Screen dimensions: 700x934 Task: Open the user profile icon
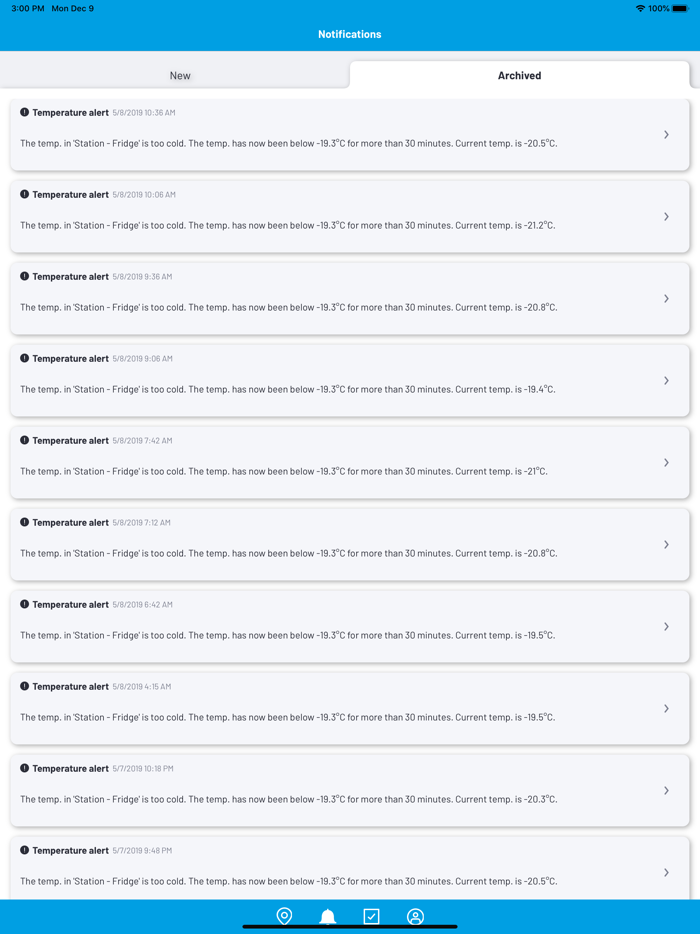[x=415, y=916]
